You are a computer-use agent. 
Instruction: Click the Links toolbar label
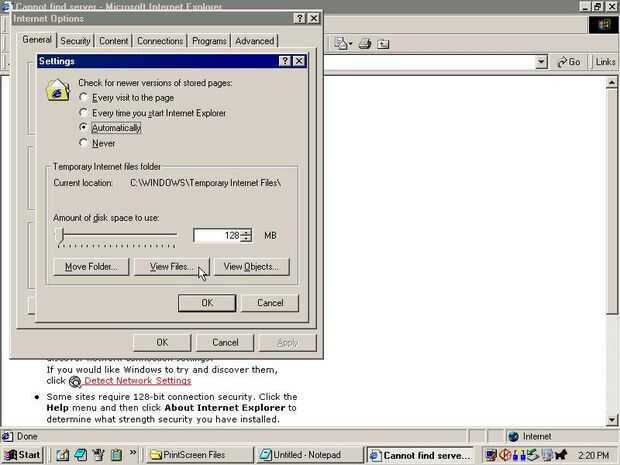[605, 62]
